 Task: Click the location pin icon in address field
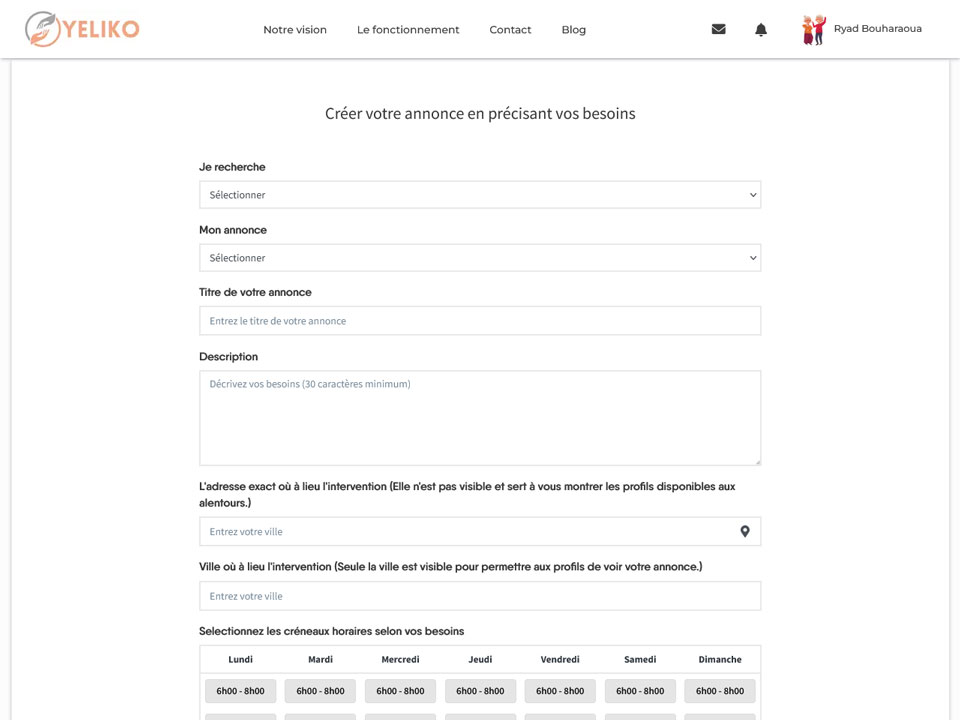pyautogui.click(x=745, y=531)
